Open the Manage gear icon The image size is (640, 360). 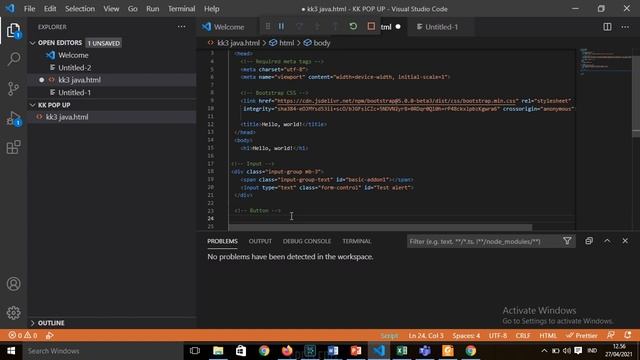coord(13,313)
